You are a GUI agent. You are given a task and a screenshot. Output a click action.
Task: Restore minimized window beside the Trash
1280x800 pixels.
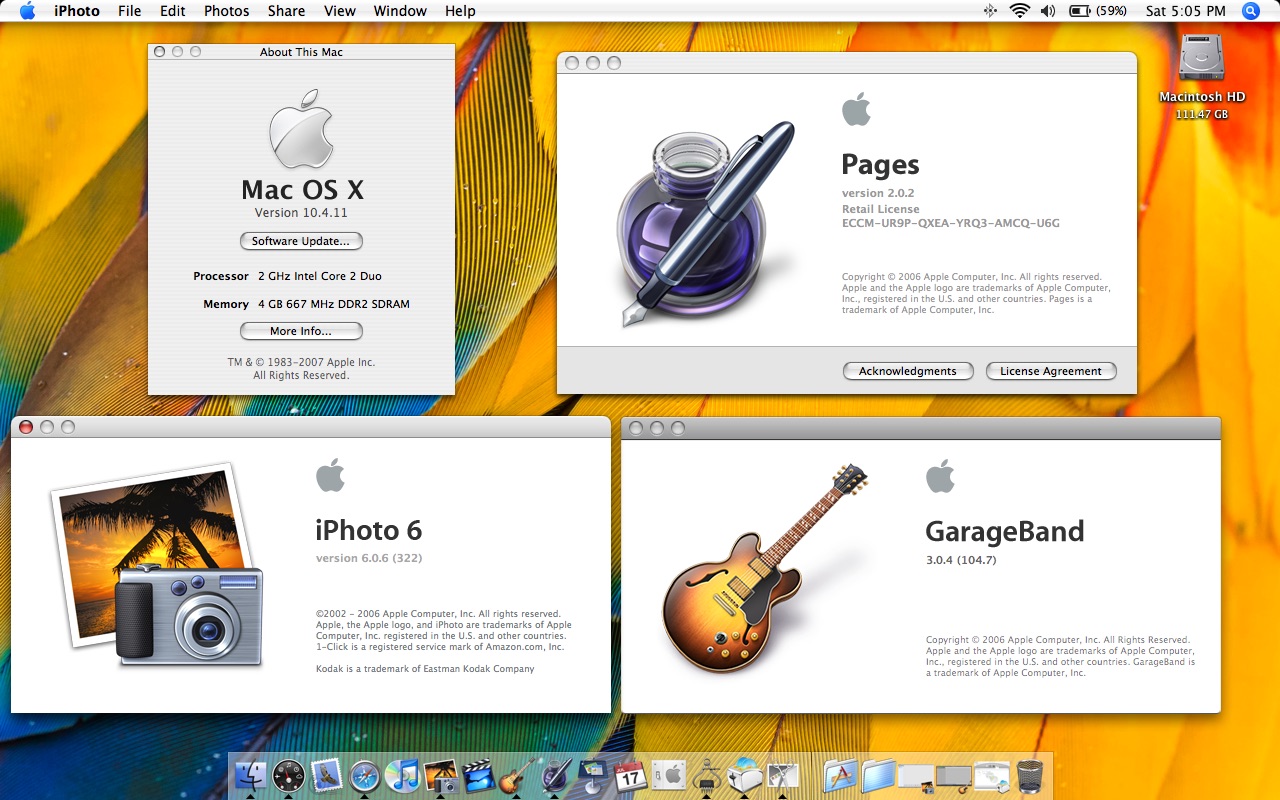(992, 775)
